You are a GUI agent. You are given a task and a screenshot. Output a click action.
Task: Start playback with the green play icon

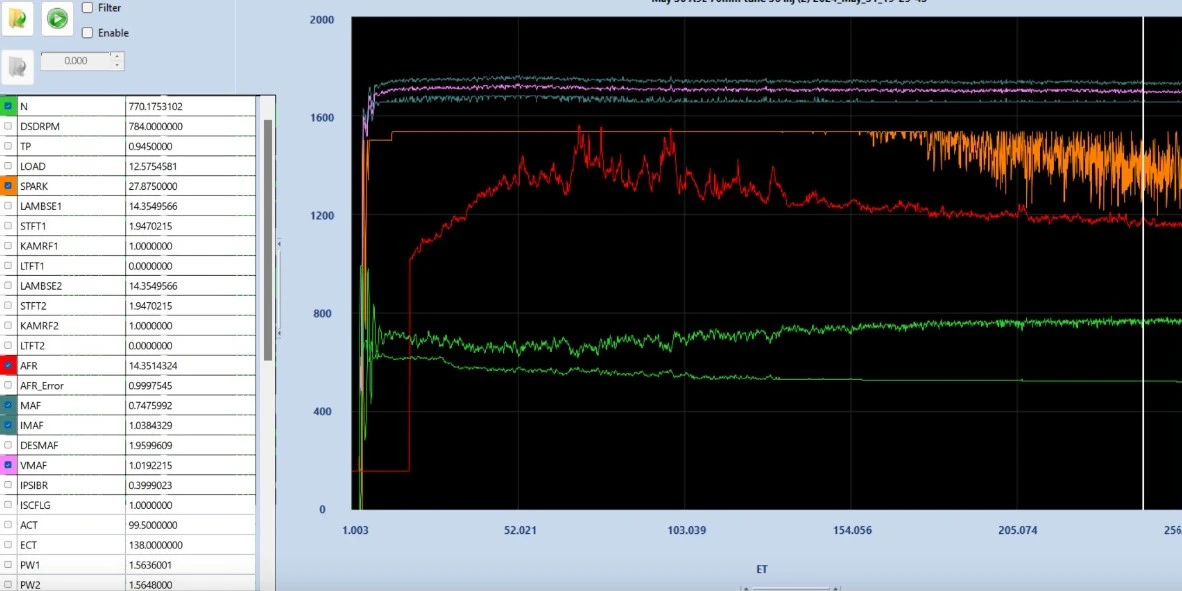(57, 18)
